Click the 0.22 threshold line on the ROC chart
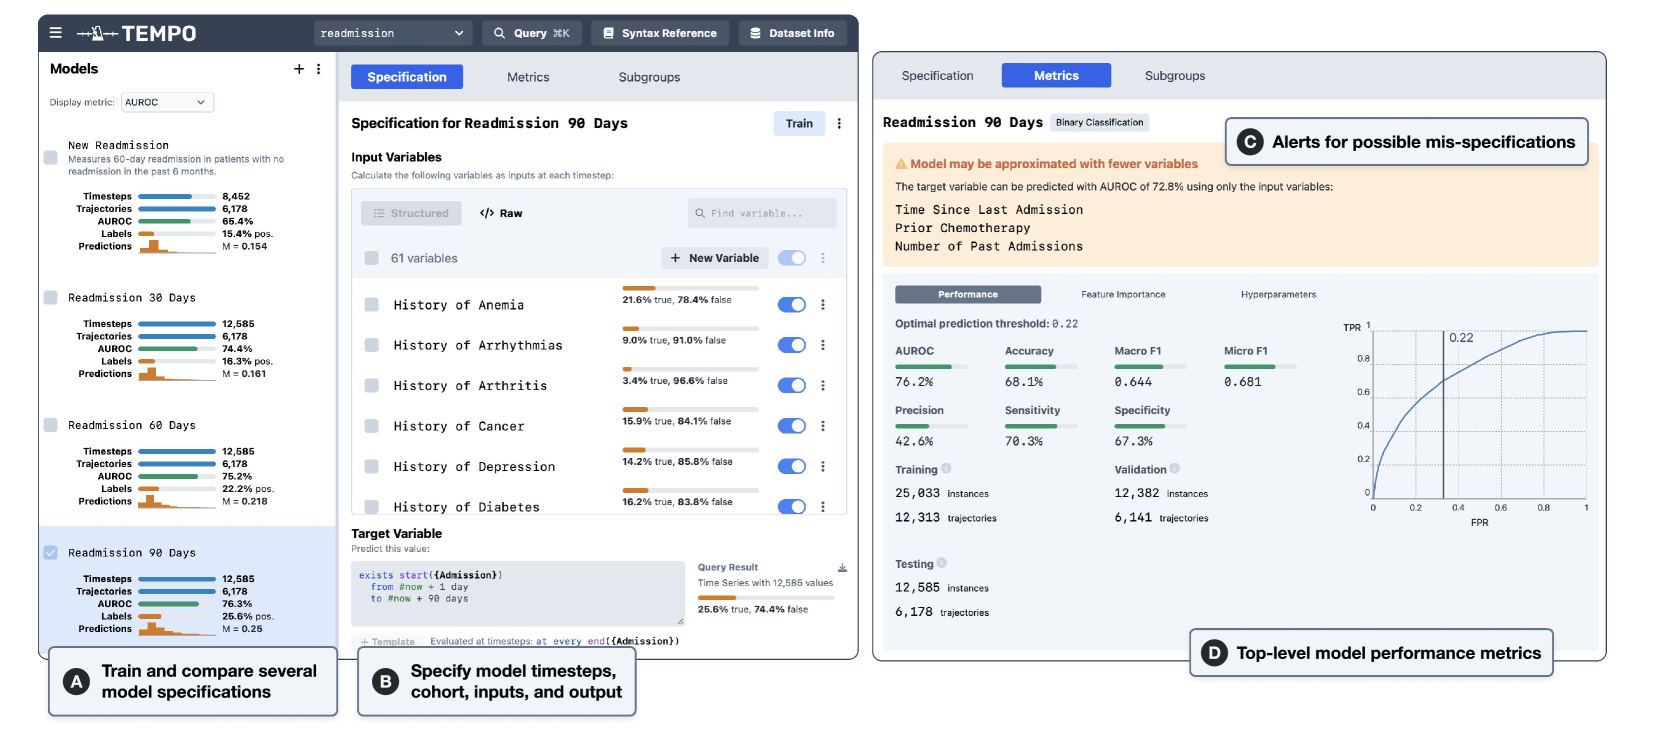Viewport: 1661px width, 731px height. click(x=1443, y=414)
